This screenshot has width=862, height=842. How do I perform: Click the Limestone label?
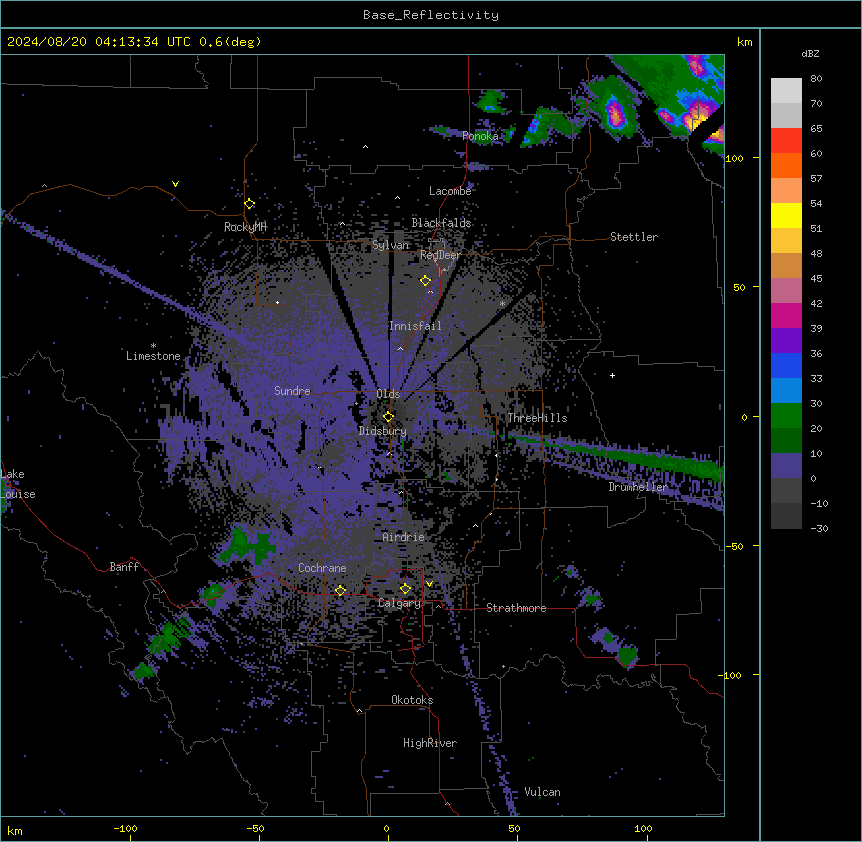[153, 356]
